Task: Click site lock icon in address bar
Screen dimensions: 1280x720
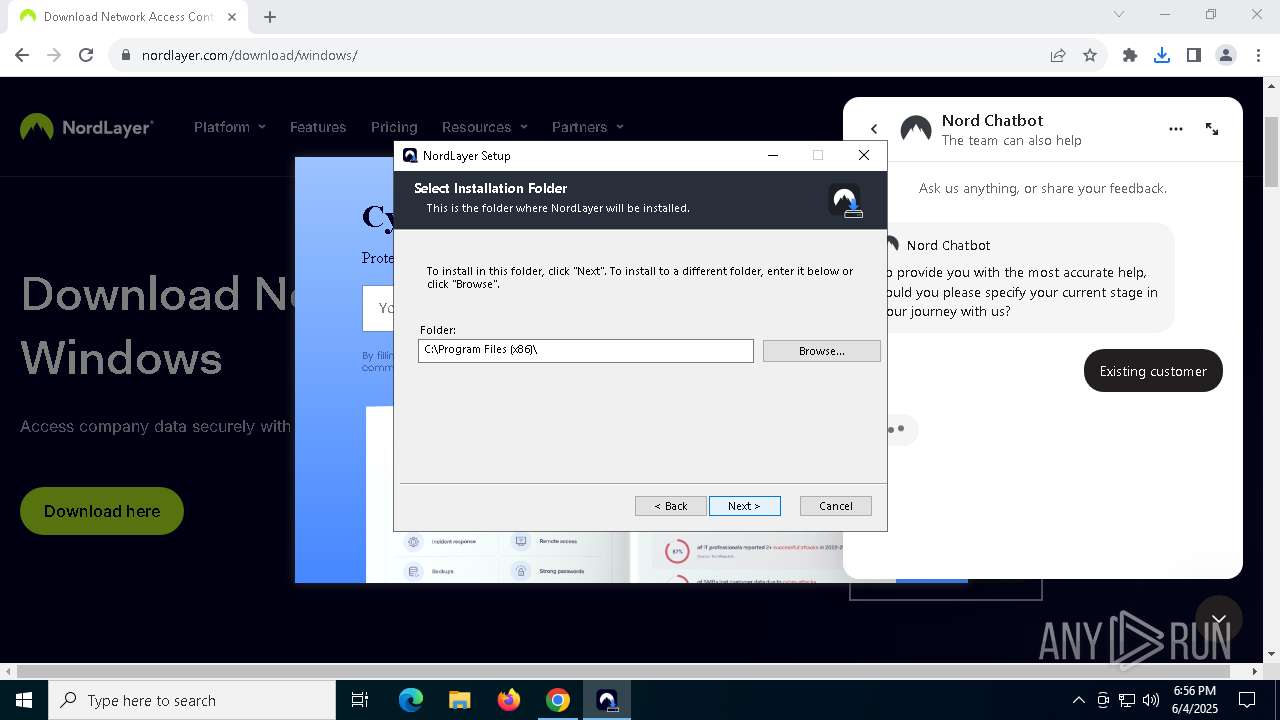Action: coord(125,55)
